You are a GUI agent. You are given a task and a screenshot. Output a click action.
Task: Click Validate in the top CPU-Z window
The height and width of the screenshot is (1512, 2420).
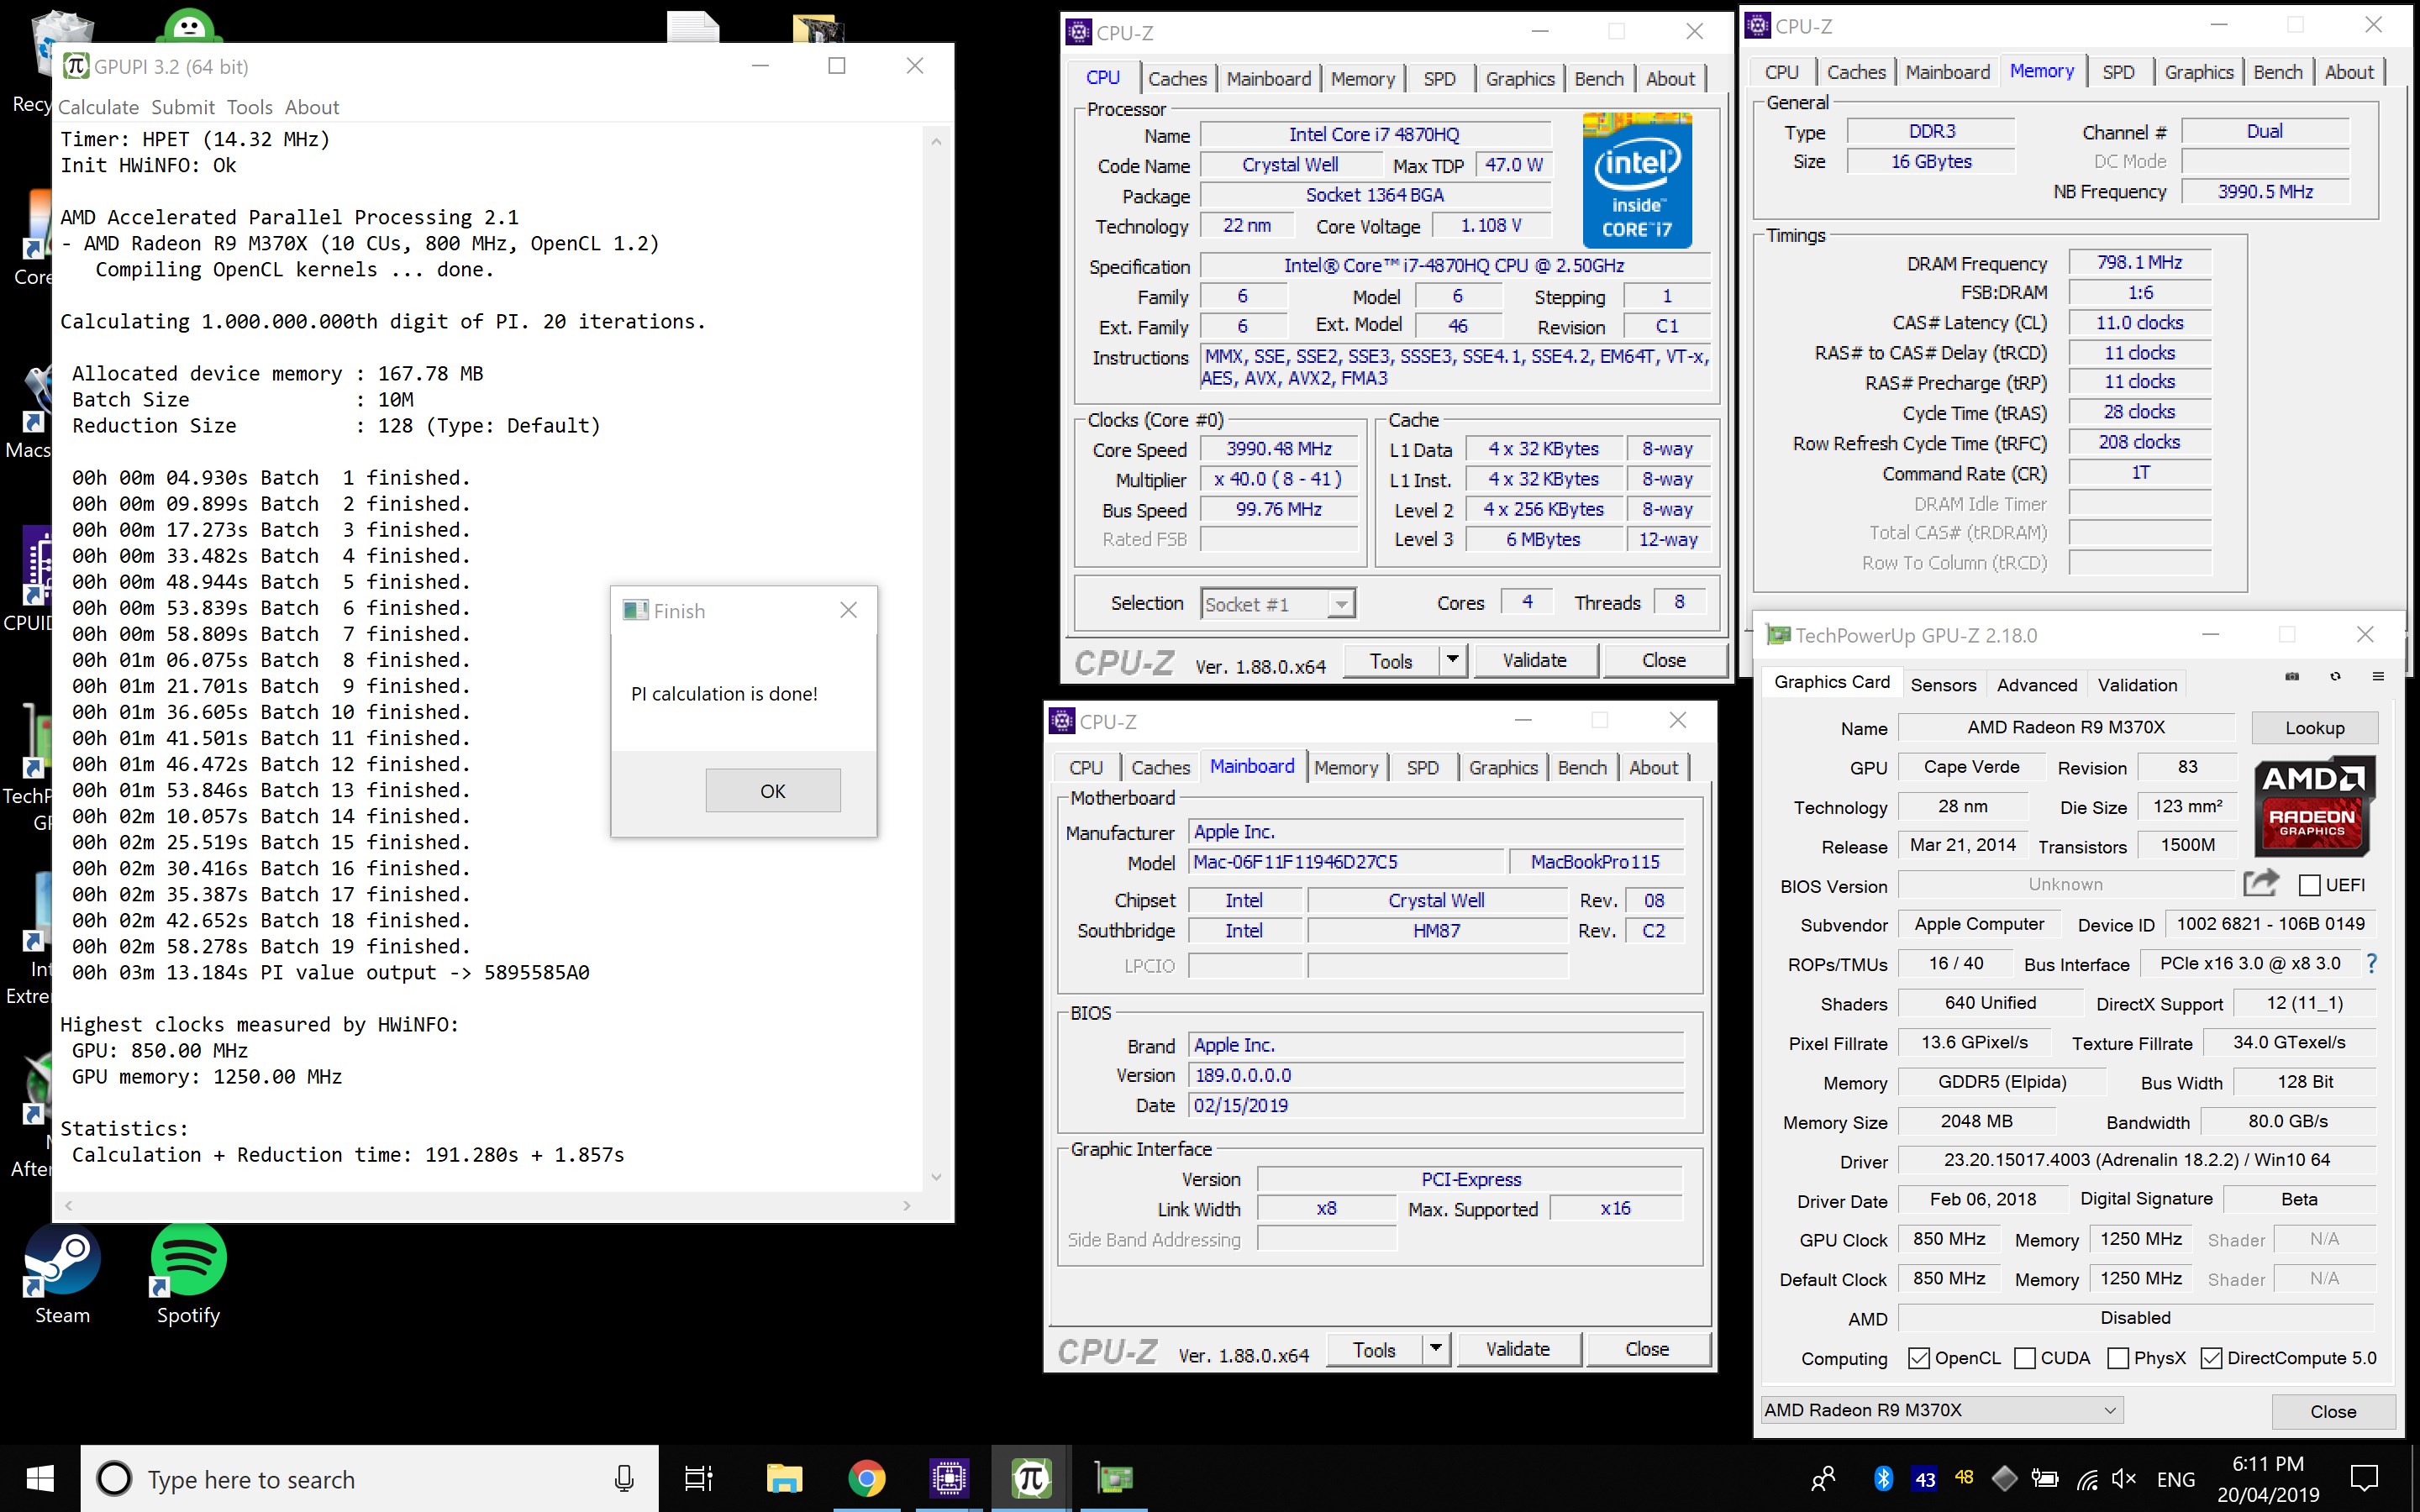tap(1534, 660)
